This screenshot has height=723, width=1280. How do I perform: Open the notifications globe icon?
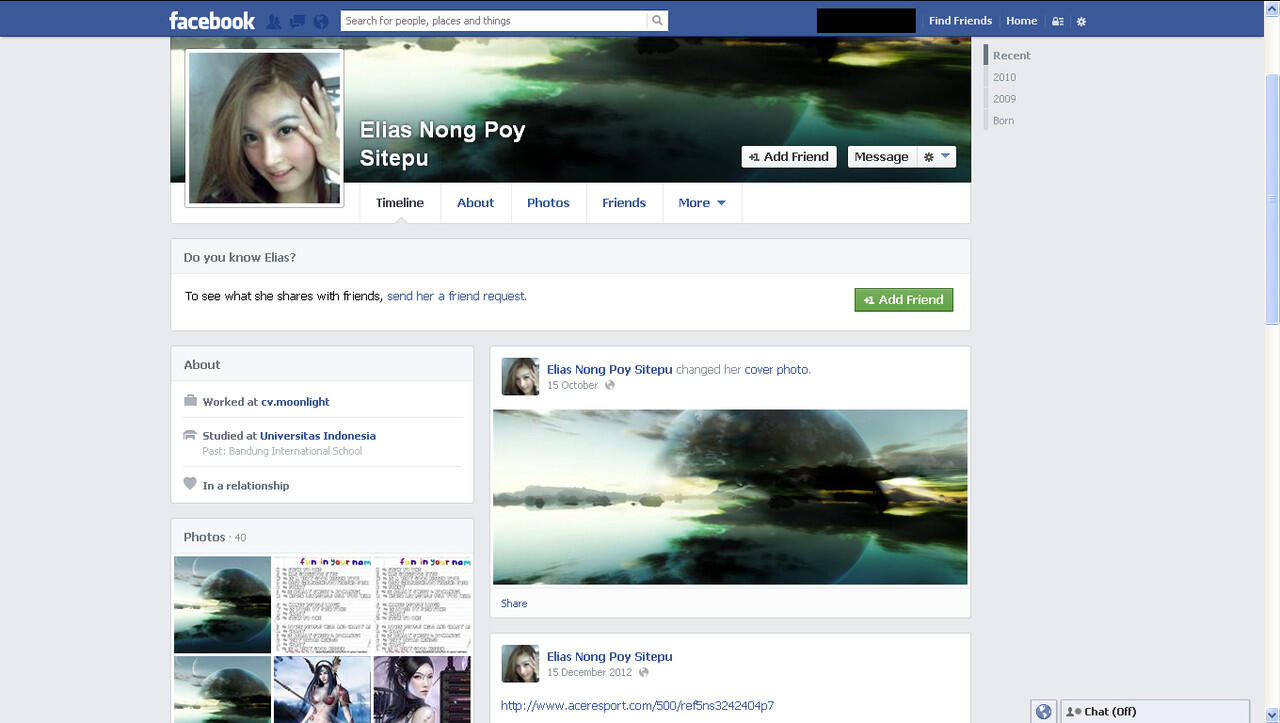tap(321, 21)
